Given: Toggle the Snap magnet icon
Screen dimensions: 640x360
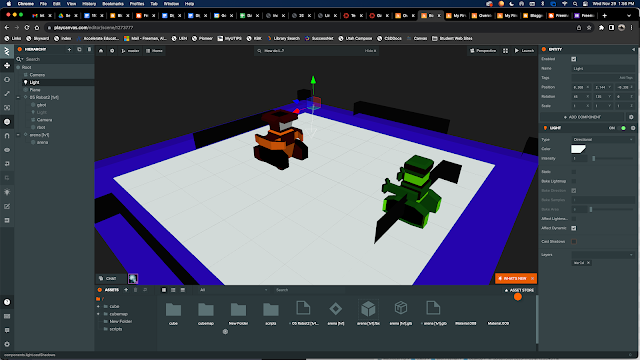Looking at the screenshot, I should pos(7,136).
